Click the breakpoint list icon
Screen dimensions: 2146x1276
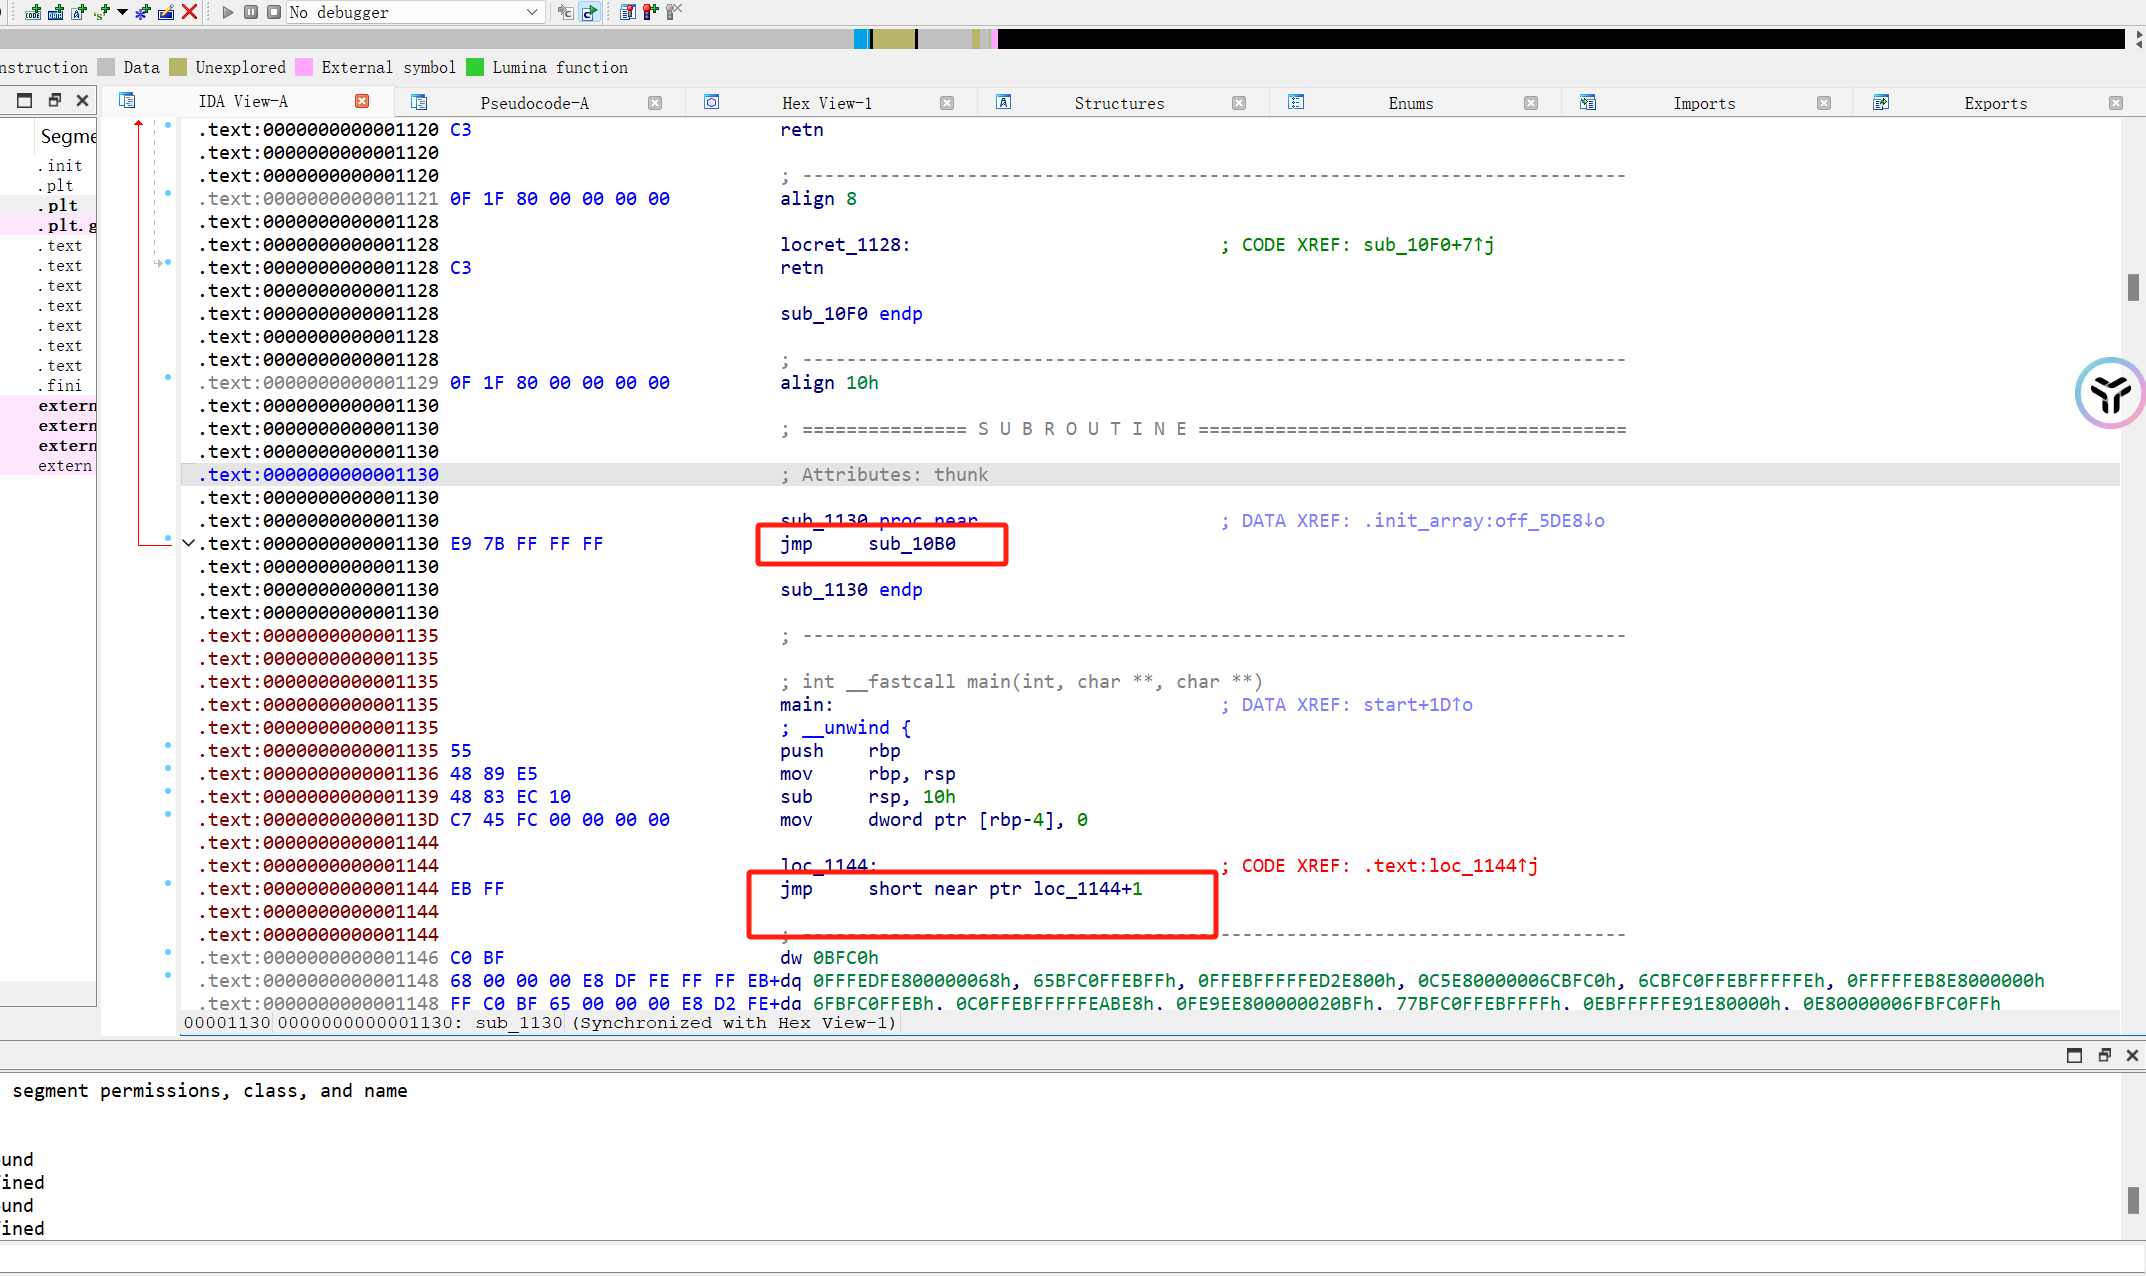click(627, 12)
